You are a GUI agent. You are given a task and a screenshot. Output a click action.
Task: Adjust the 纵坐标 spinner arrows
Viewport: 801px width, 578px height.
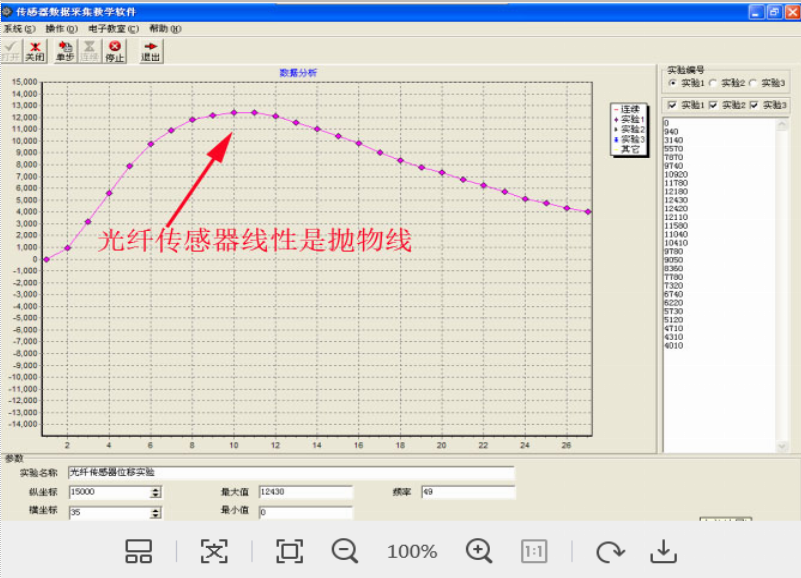156,492
